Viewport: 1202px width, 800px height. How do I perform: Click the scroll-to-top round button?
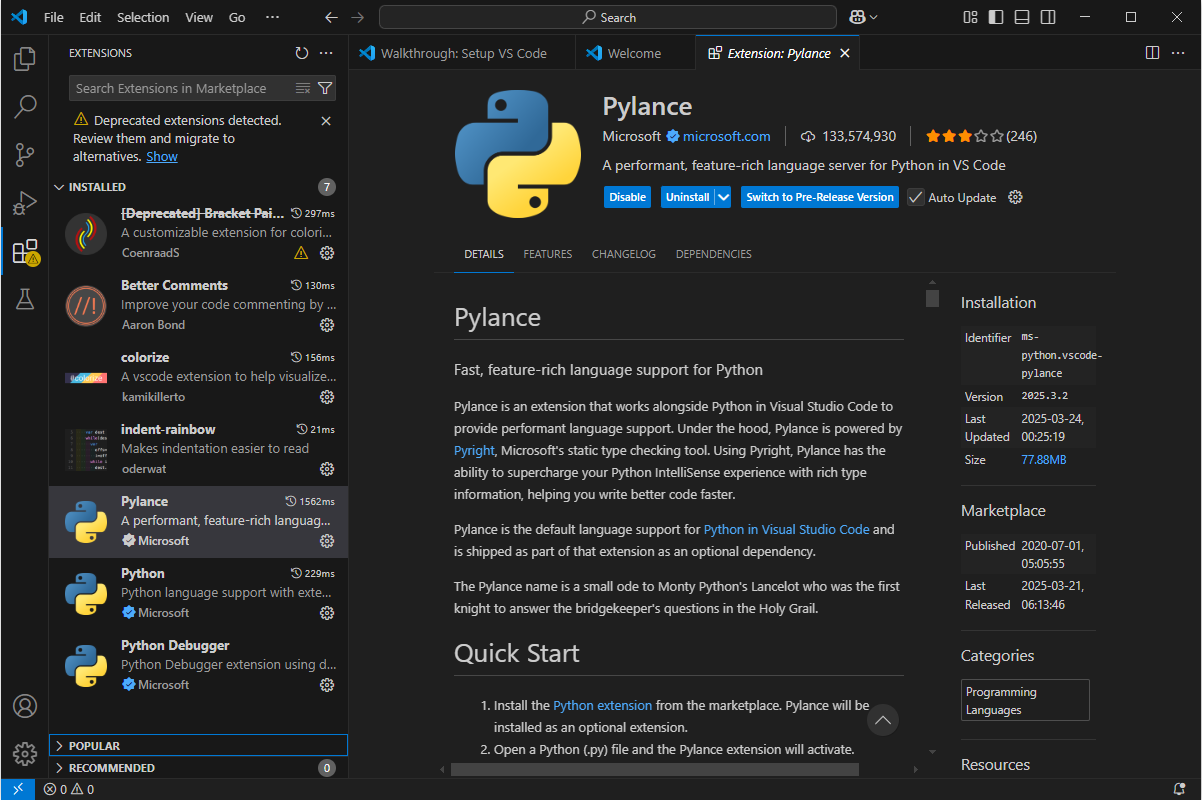pyautogui.click(x=882, y=720)
